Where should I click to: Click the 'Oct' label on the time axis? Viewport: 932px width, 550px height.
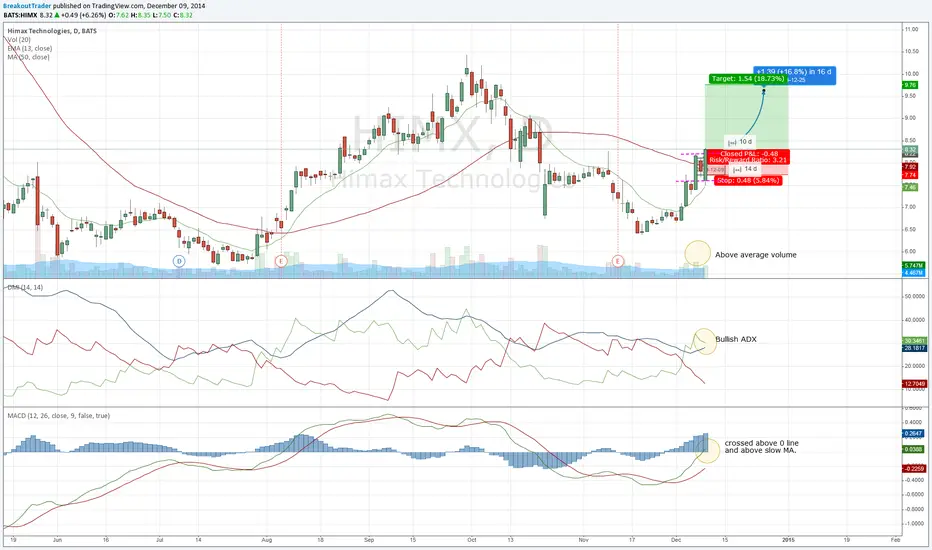[472, 540]
